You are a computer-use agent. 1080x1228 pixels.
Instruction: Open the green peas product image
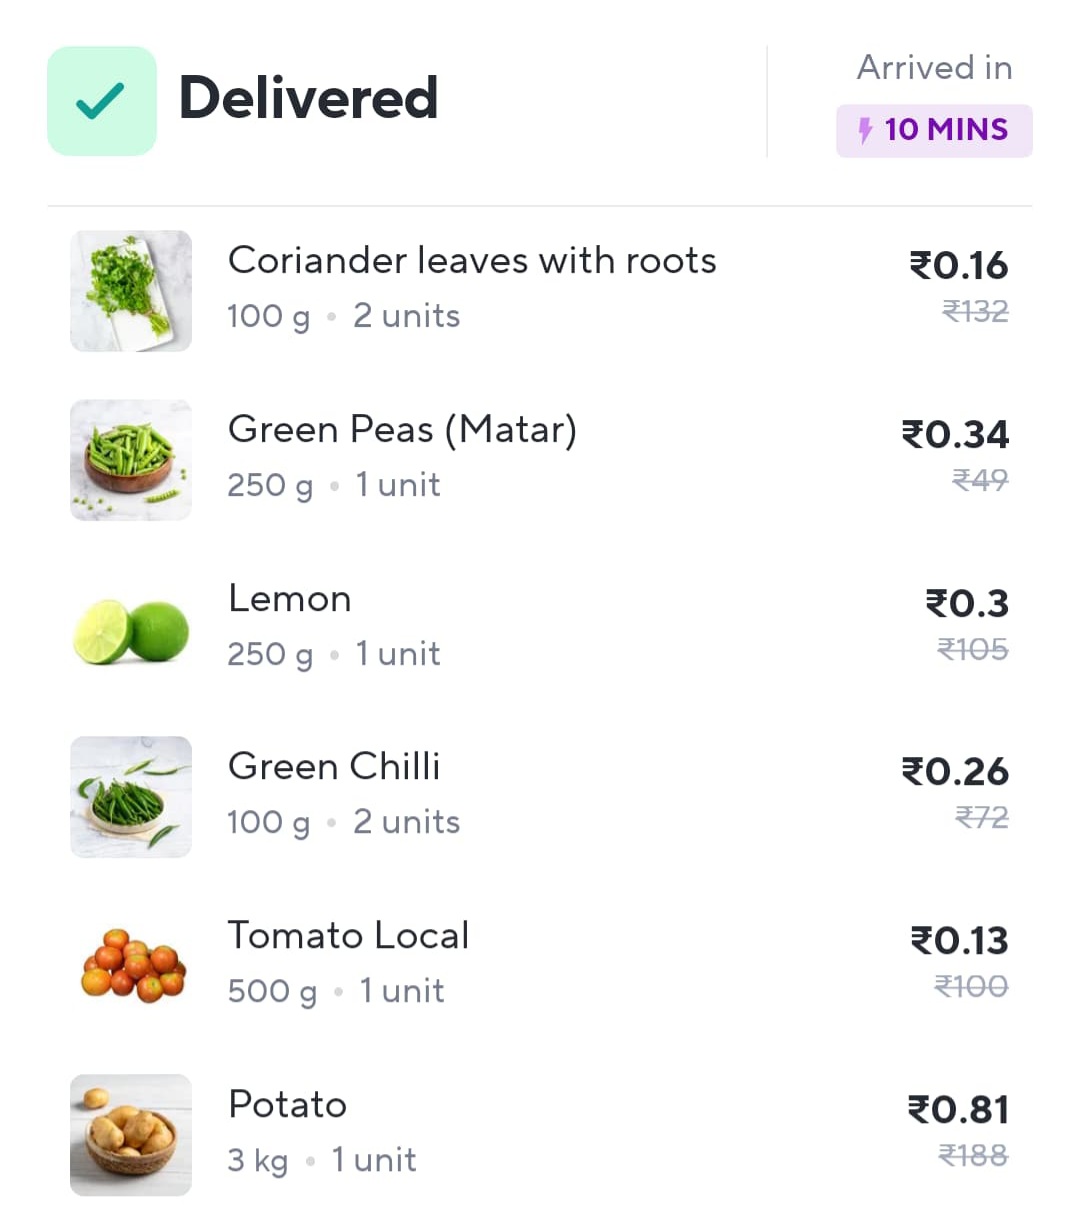(130, 460)
